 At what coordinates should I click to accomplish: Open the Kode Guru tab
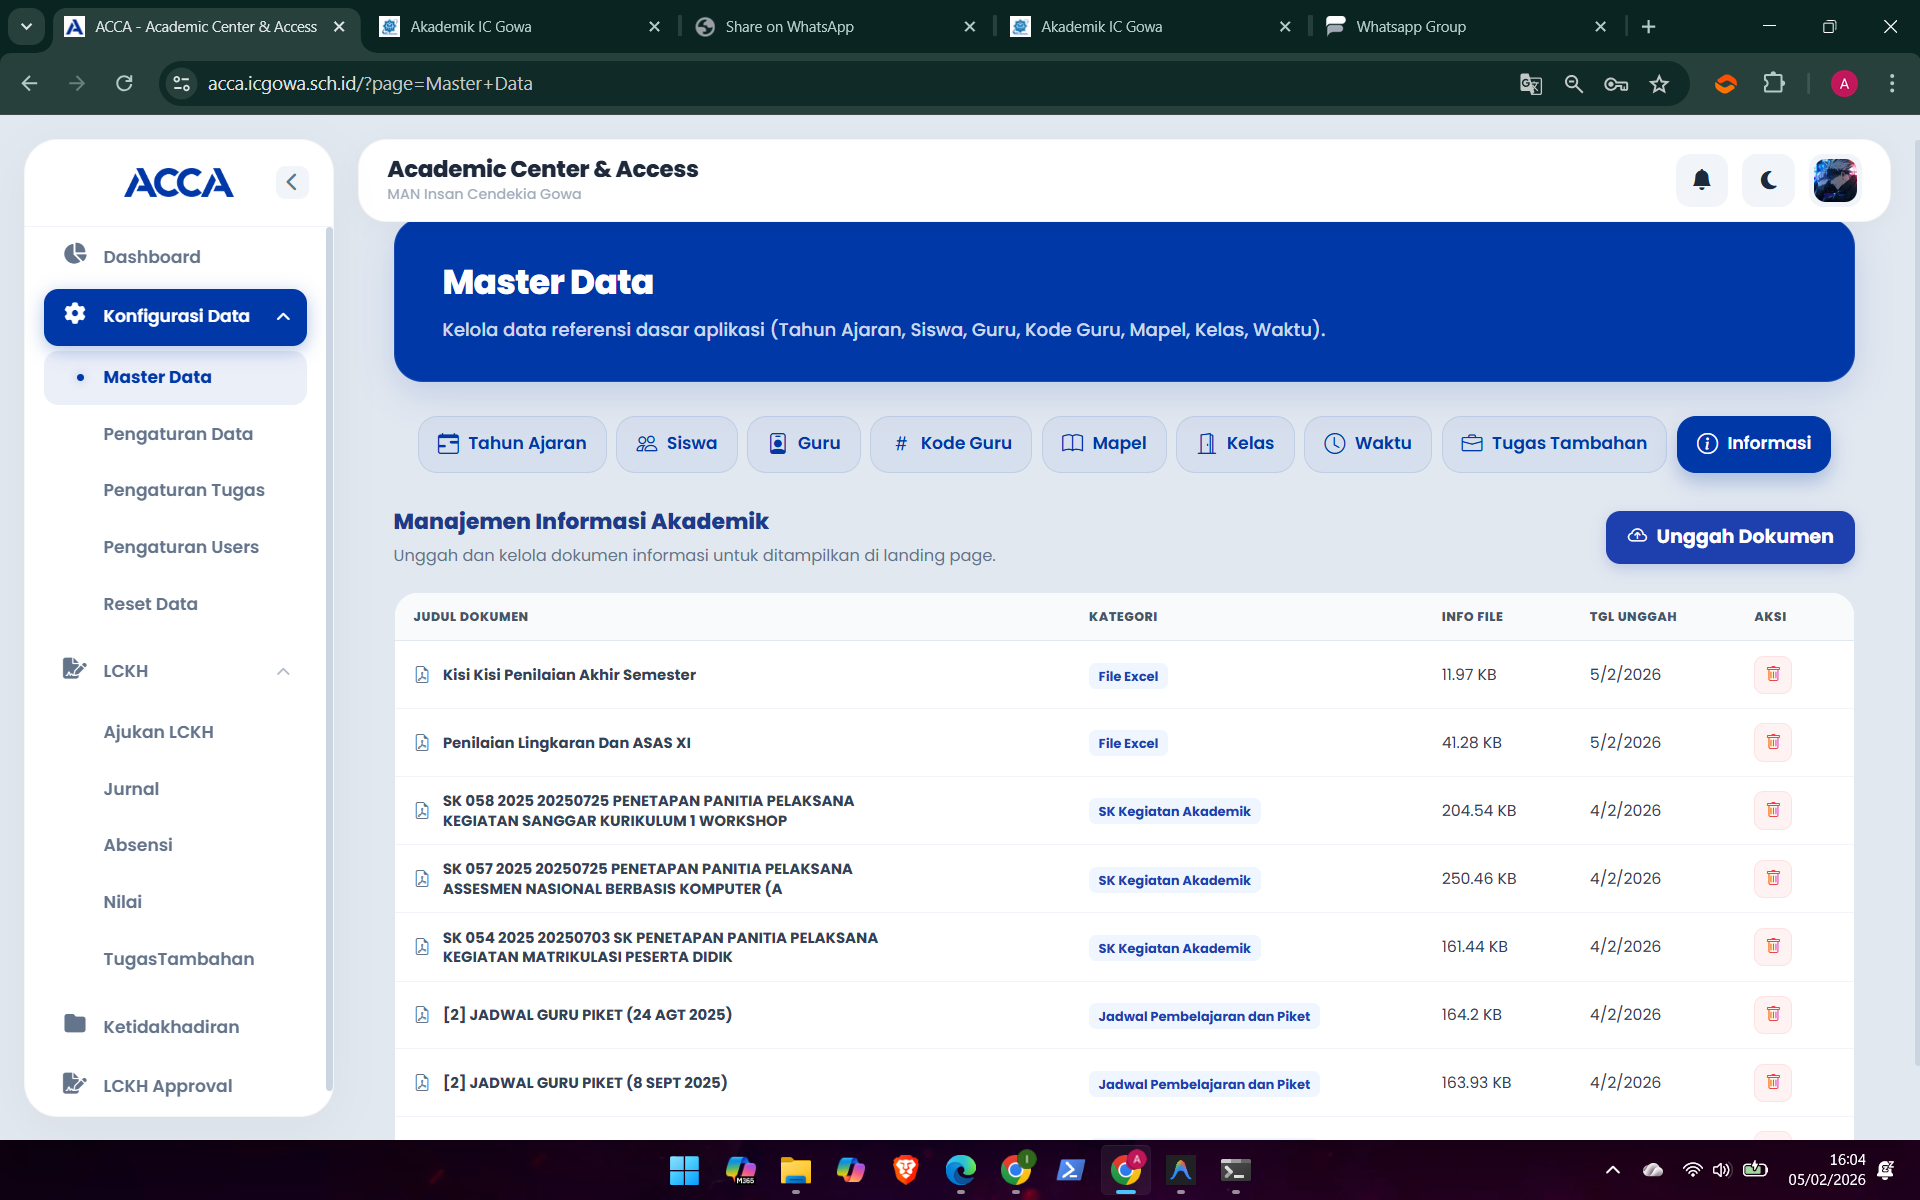pyautogui.click(x=951, y=444)
